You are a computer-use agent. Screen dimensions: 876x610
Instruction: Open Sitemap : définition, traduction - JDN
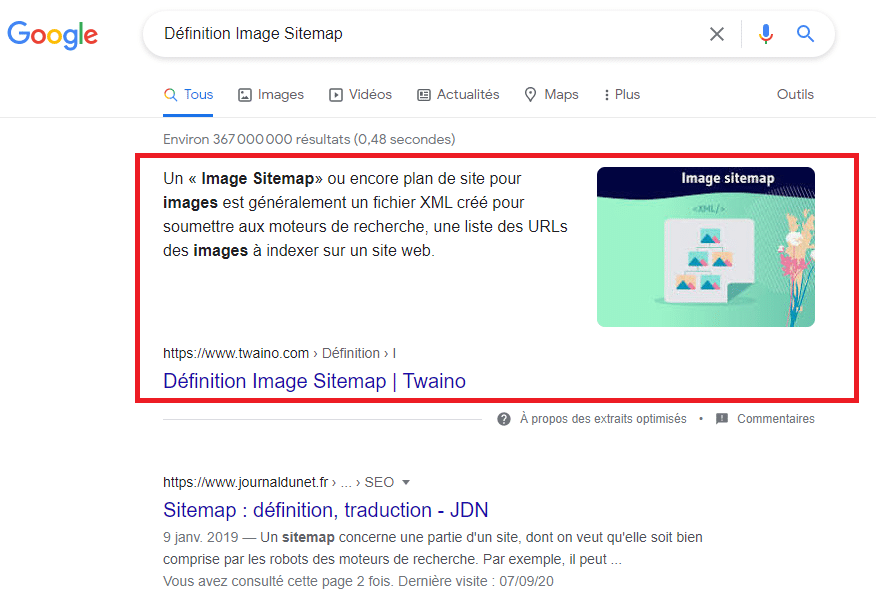(325, 510)
